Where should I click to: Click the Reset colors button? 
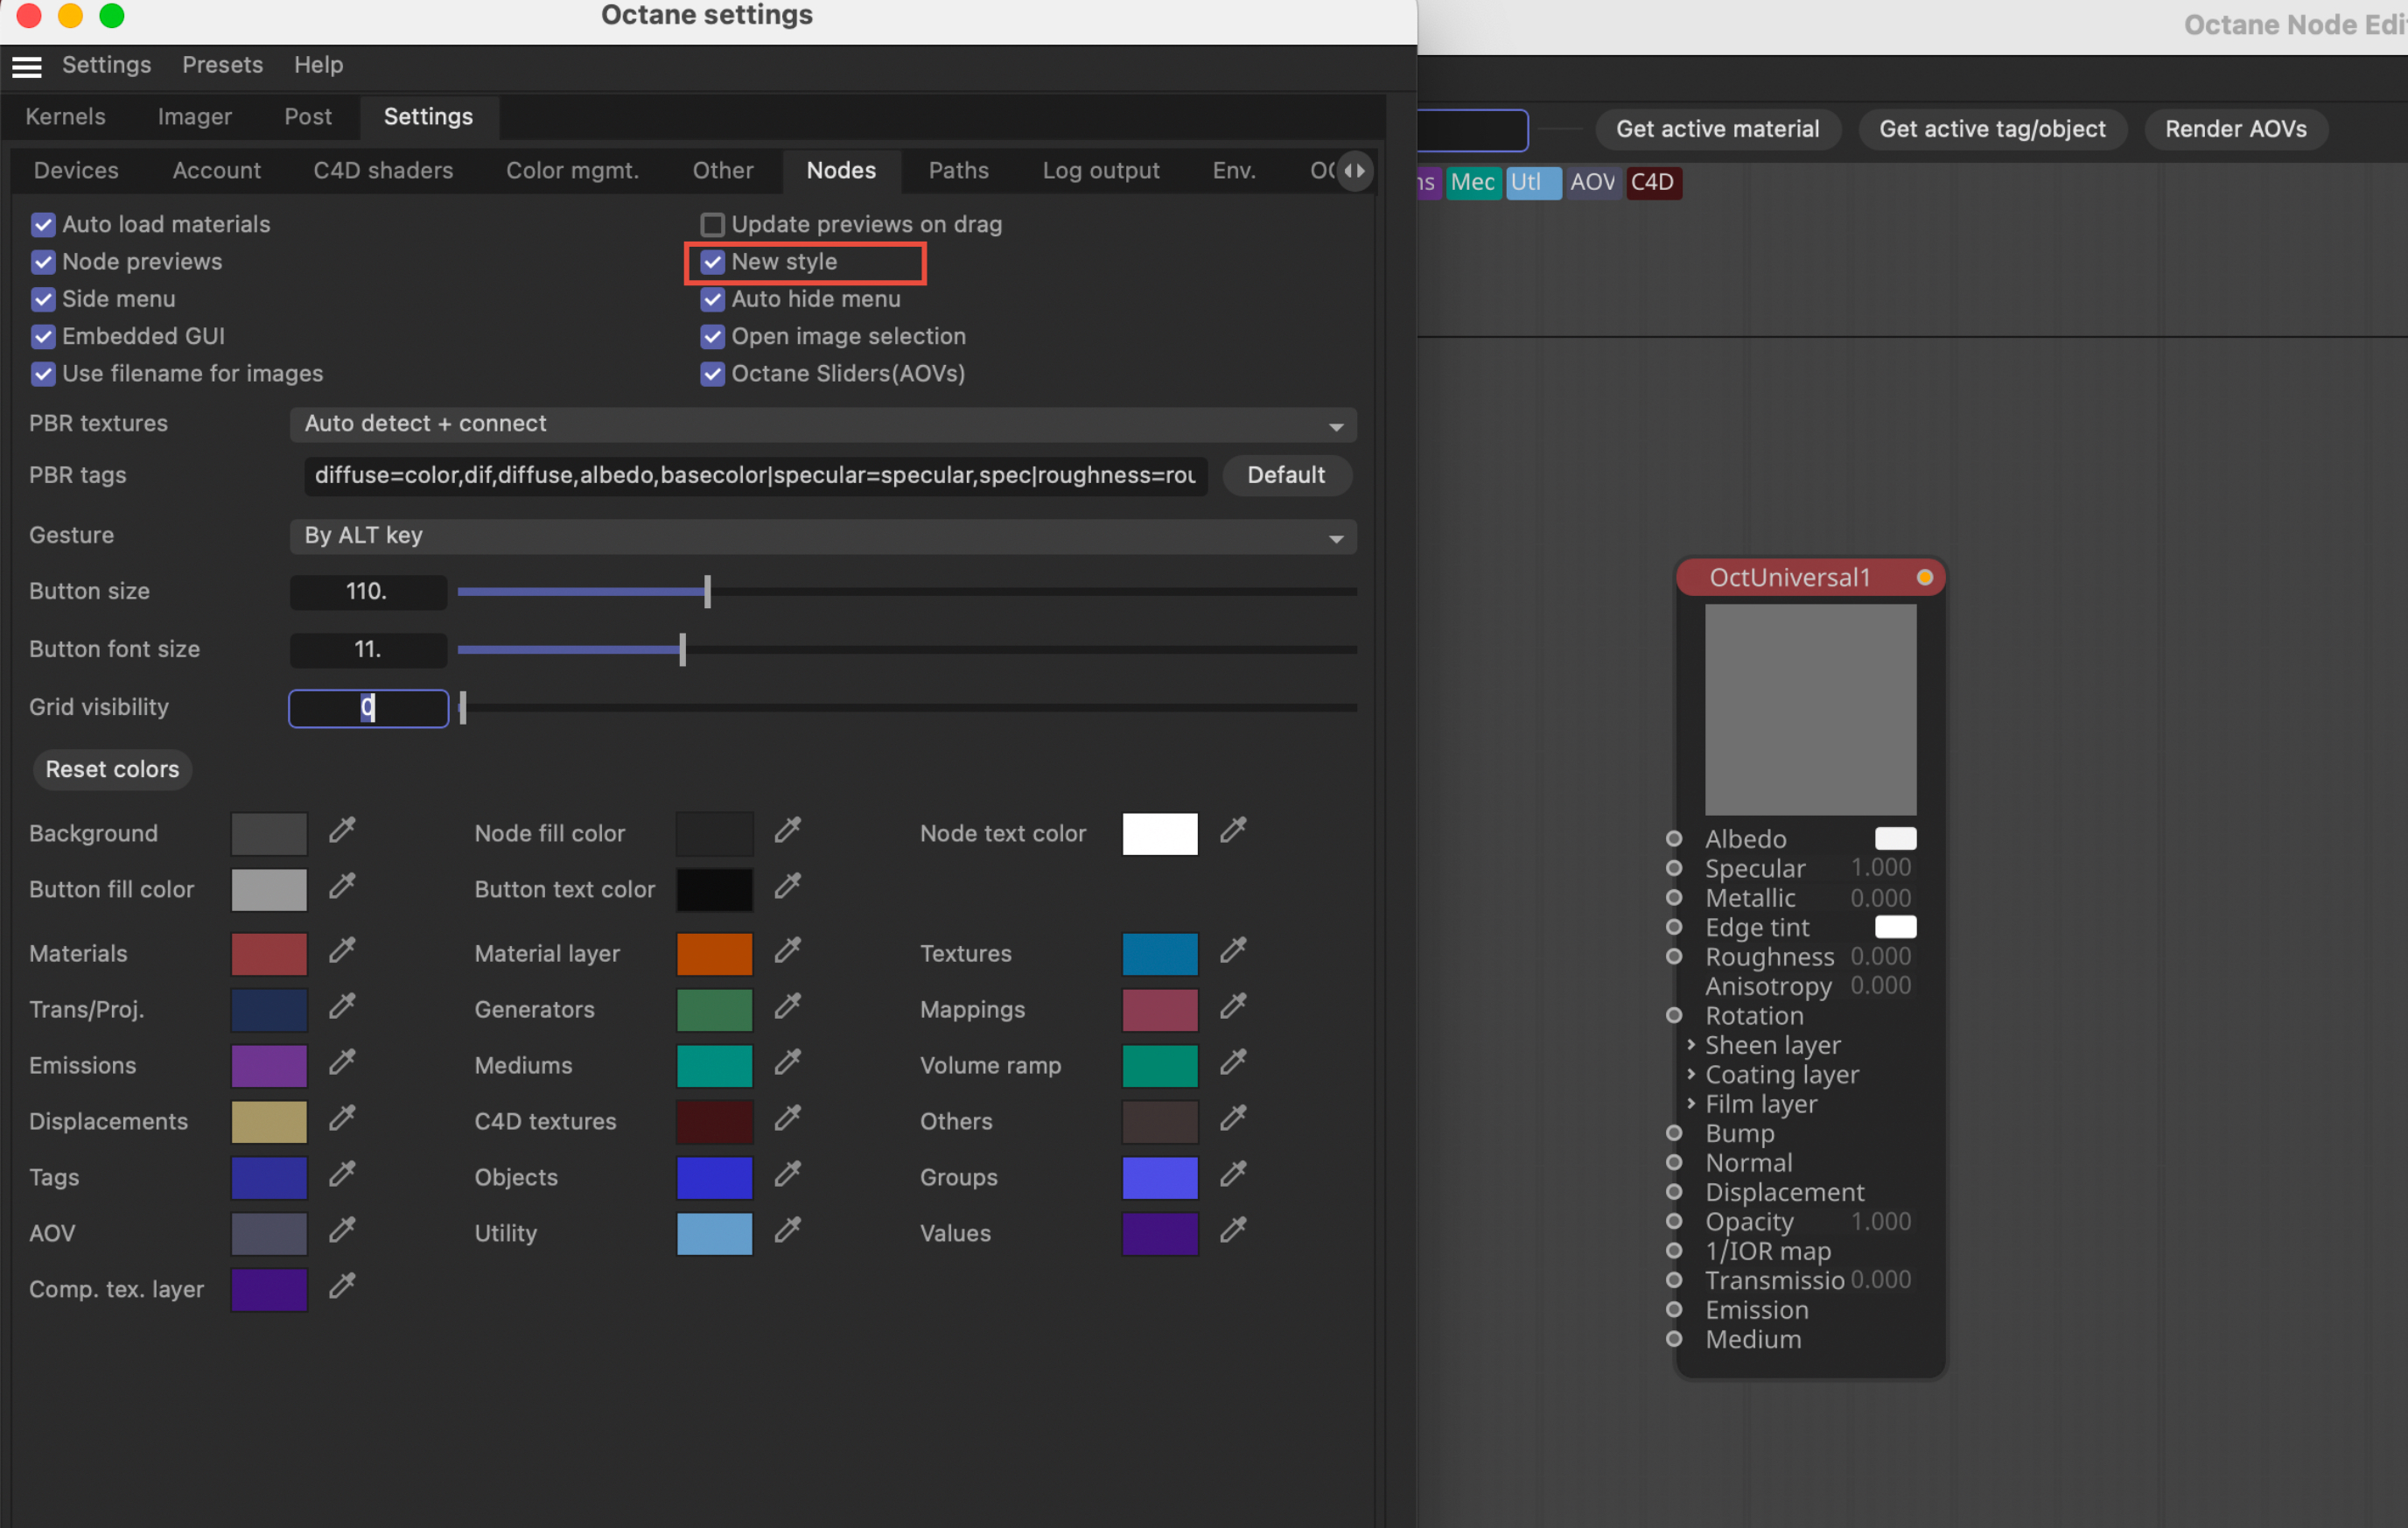(112, 770)
